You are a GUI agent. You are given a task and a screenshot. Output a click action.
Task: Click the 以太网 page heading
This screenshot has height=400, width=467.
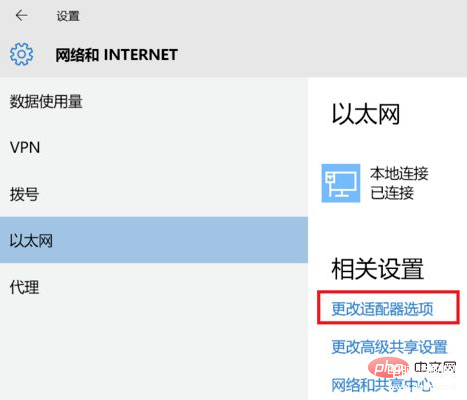pos(366,114)
